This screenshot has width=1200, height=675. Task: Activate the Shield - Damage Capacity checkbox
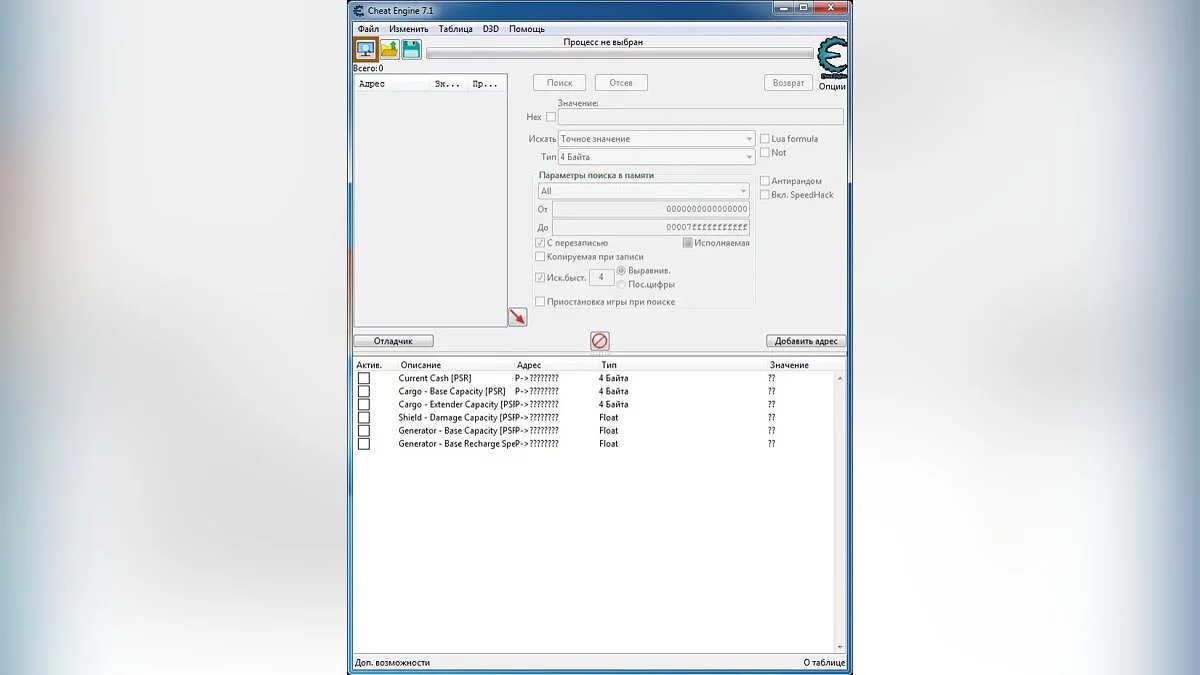pos(363,417)
